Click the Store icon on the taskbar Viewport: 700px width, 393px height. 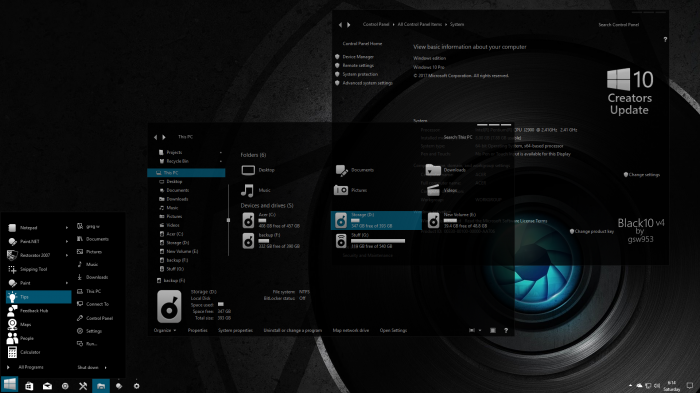tap(29, 386)
